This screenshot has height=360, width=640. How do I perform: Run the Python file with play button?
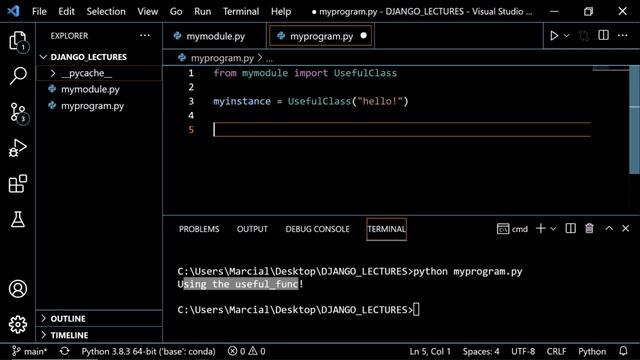(x=554, y=36)
